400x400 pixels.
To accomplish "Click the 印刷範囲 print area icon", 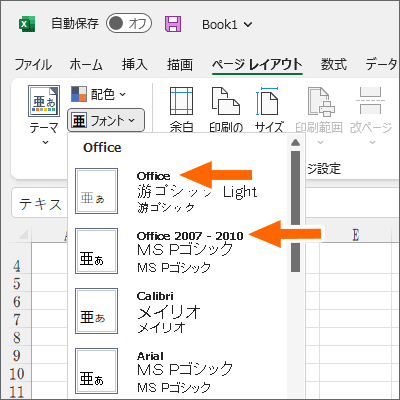I will tap(321, 101).
